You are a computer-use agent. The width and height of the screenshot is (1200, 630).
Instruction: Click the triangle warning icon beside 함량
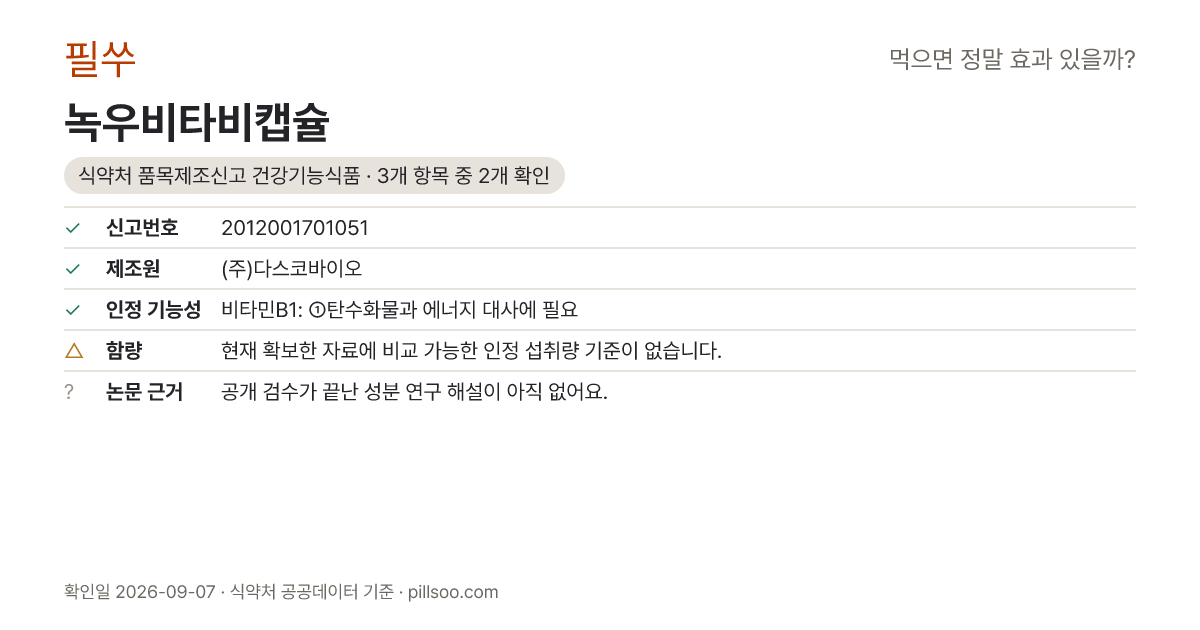click(x=73, y=350)
